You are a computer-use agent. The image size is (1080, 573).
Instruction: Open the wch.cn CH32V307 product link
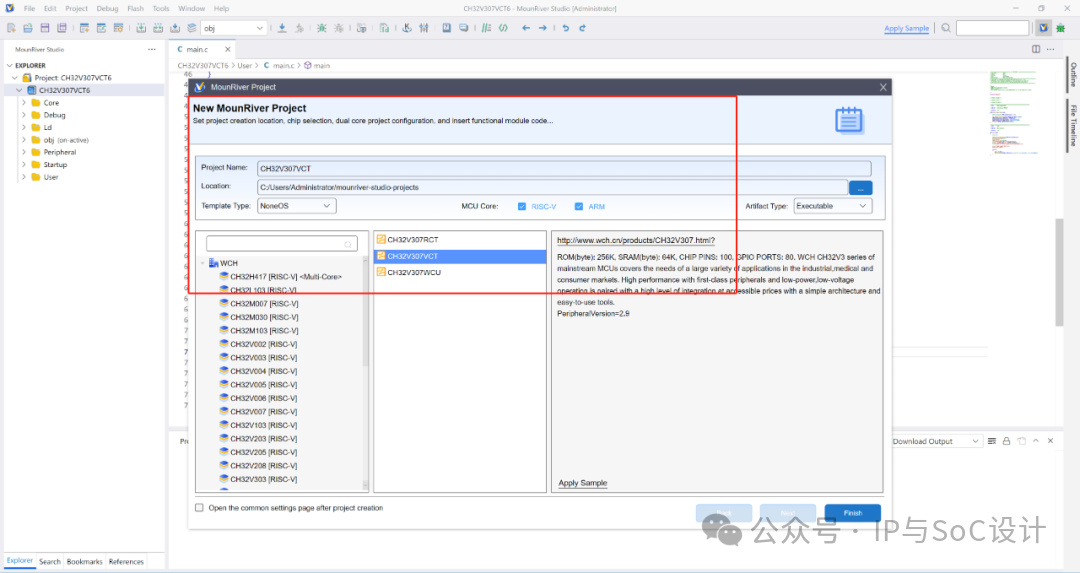(x=636, y=240)
